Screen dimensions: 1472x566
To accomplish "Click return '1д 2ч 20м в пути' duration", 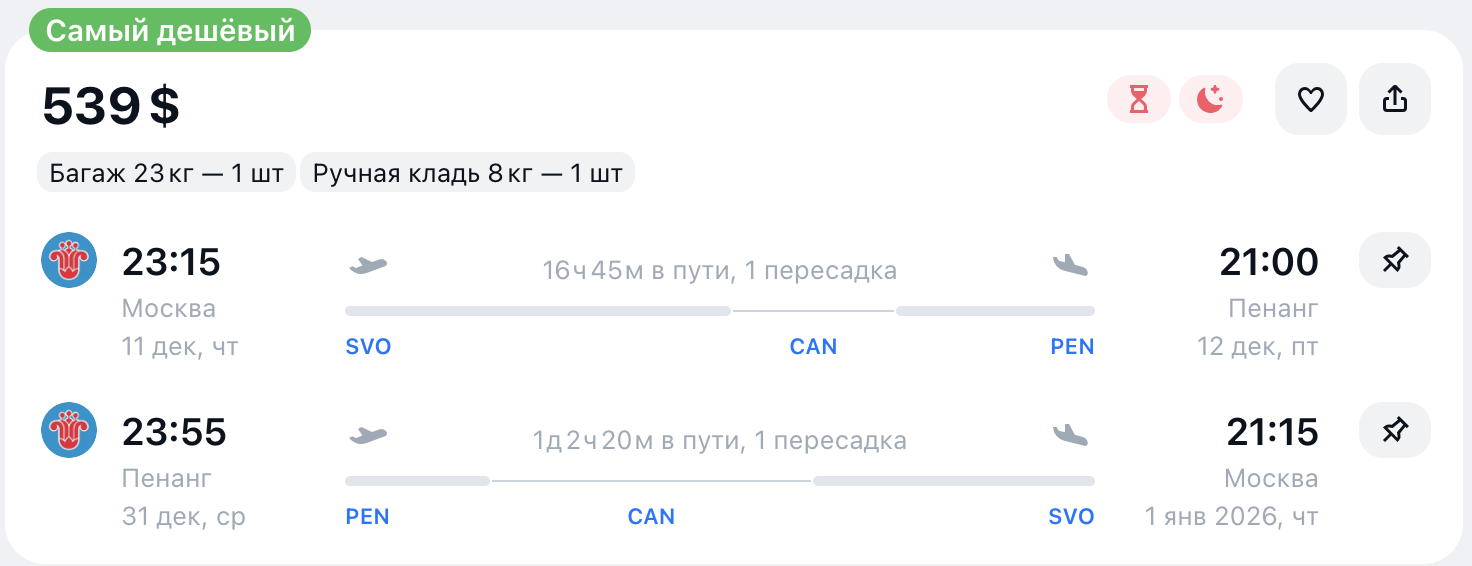I will coord(719,440).
